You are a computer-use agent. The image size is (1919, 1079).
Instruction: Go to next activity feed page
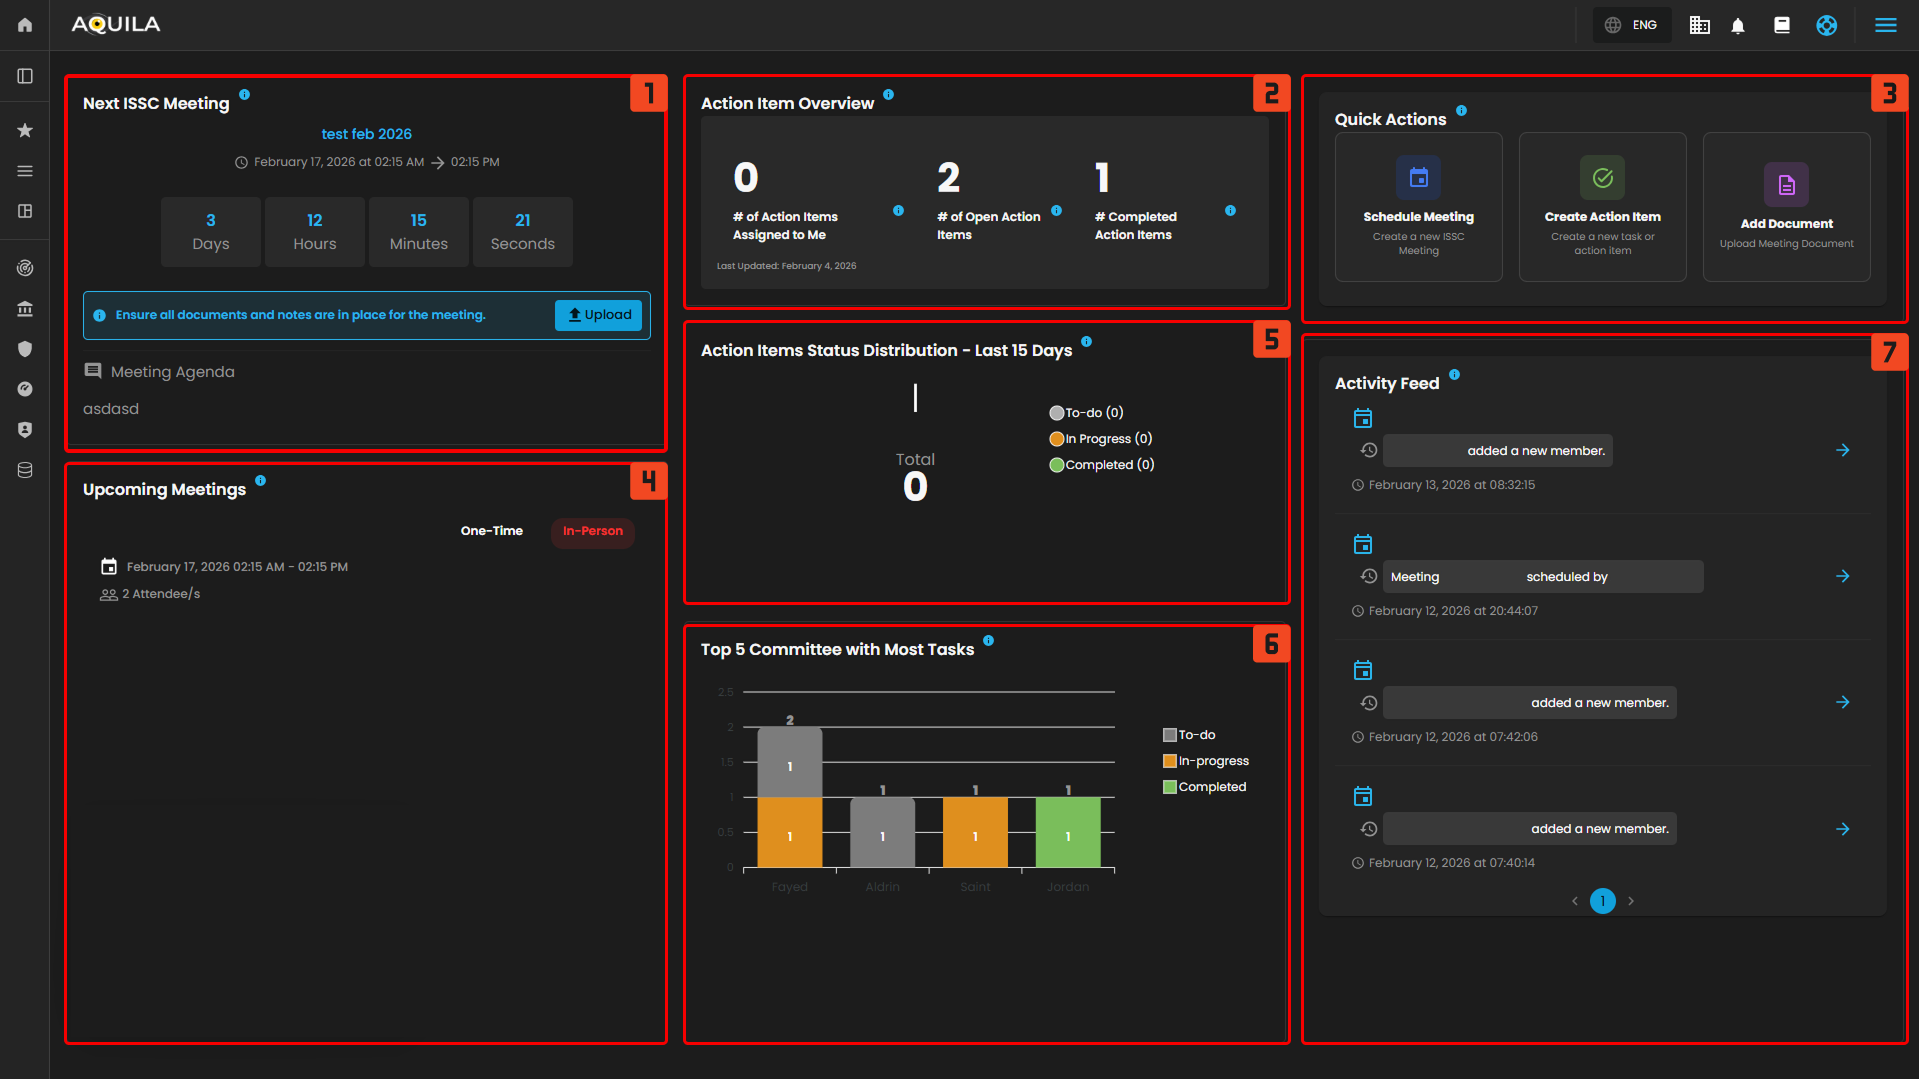pyautogui.click(x=1631, y=901)
